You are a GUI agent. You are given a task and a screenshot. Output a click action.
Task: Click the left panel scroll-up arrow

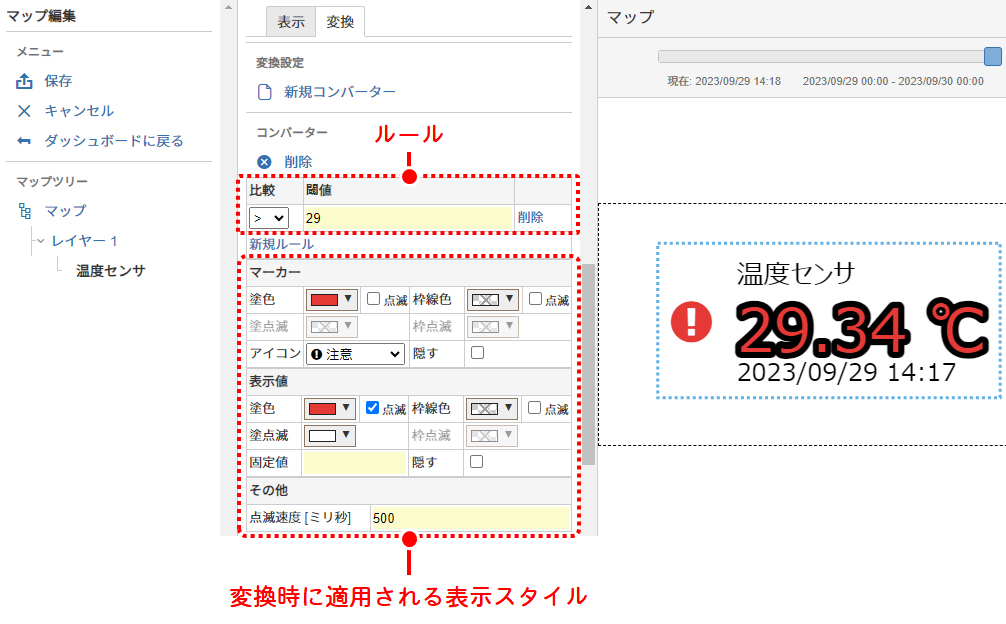228,7
